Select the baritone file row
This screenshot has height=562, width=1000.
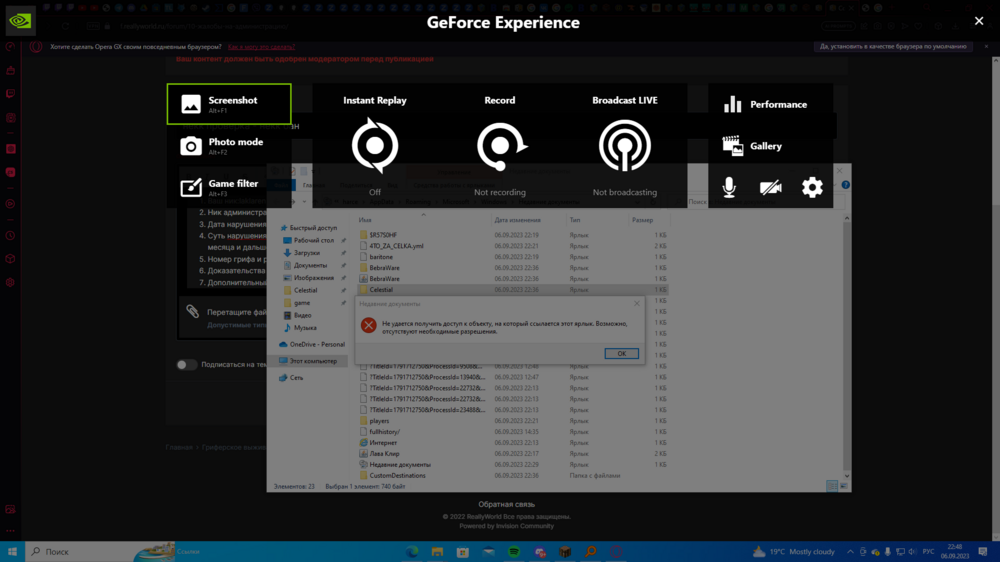tap(513, 257)
